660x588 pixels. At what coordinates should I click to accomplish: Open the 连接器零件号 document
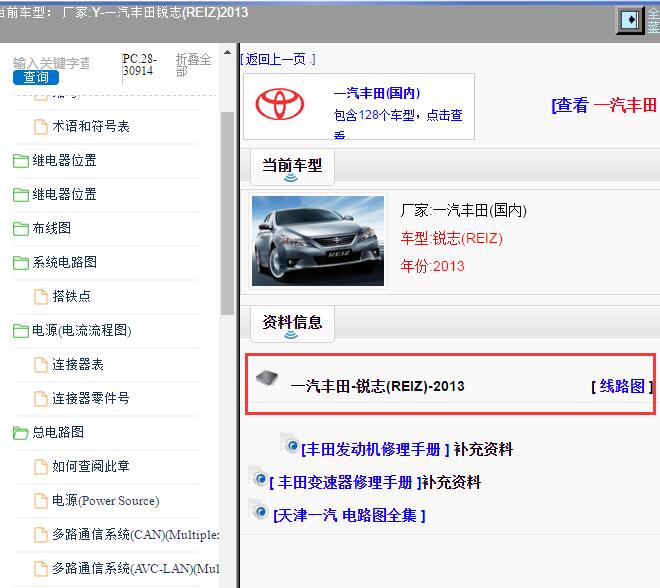pos(91,398)
